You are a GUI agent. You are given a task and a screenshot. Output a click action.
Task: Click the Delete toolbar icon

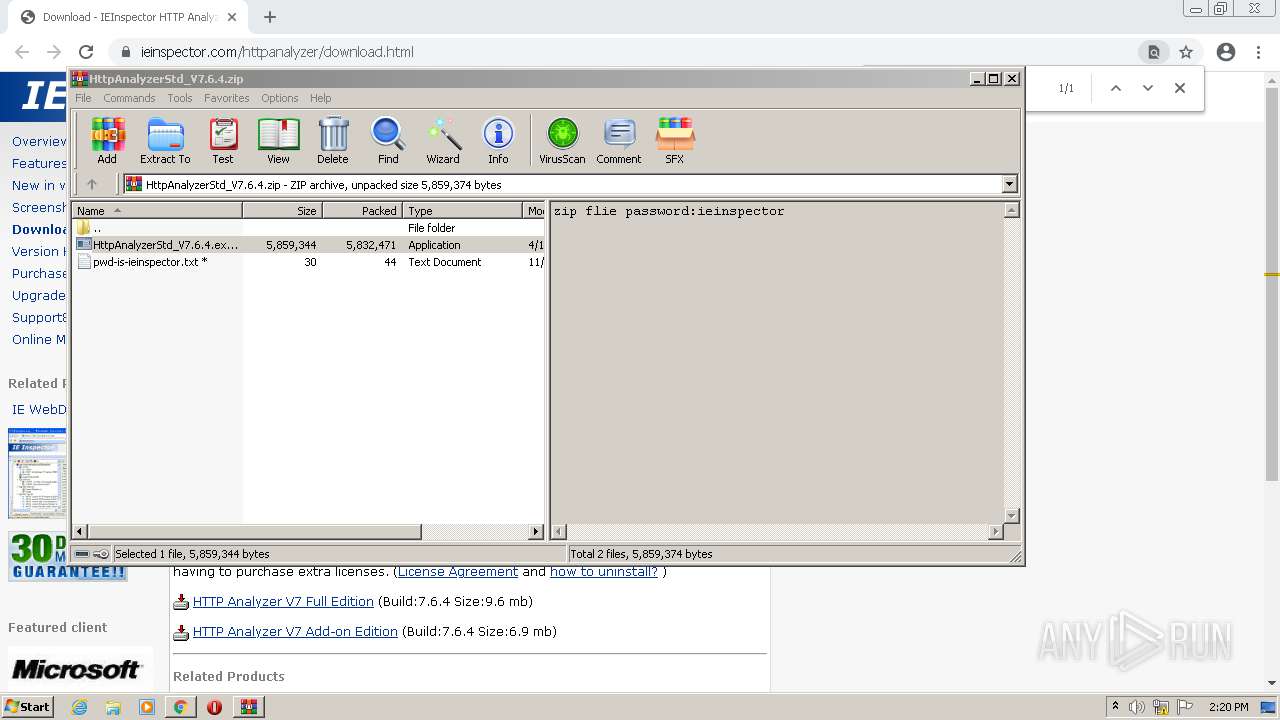pos(333,141)
